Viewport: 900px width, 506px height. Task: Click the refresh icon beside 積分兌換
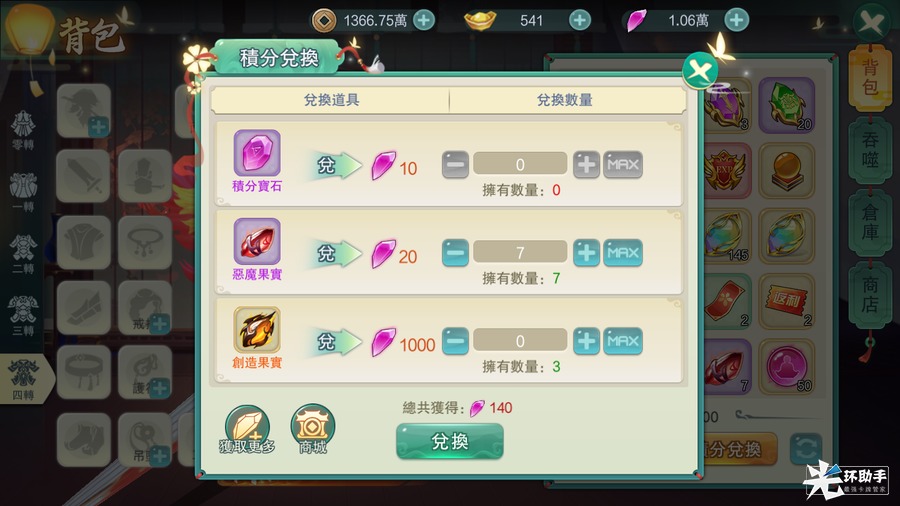tap(805, 449)
